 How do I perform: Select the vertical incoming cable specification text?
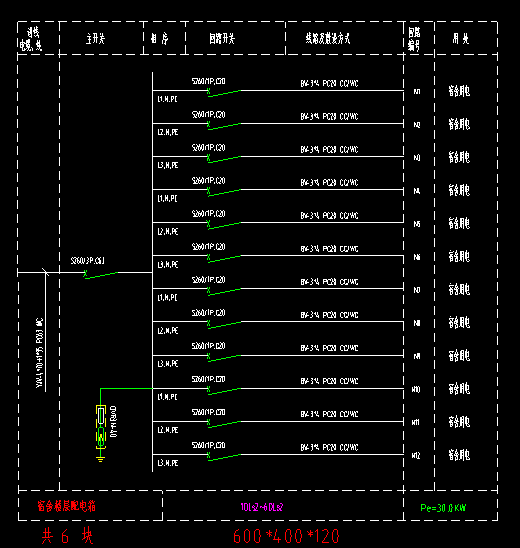click(39, 353)
